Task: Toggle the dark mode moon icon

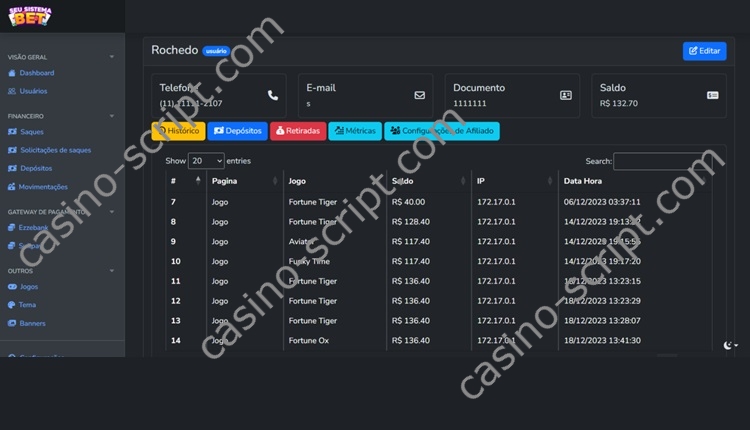Action: coord(729,345)
